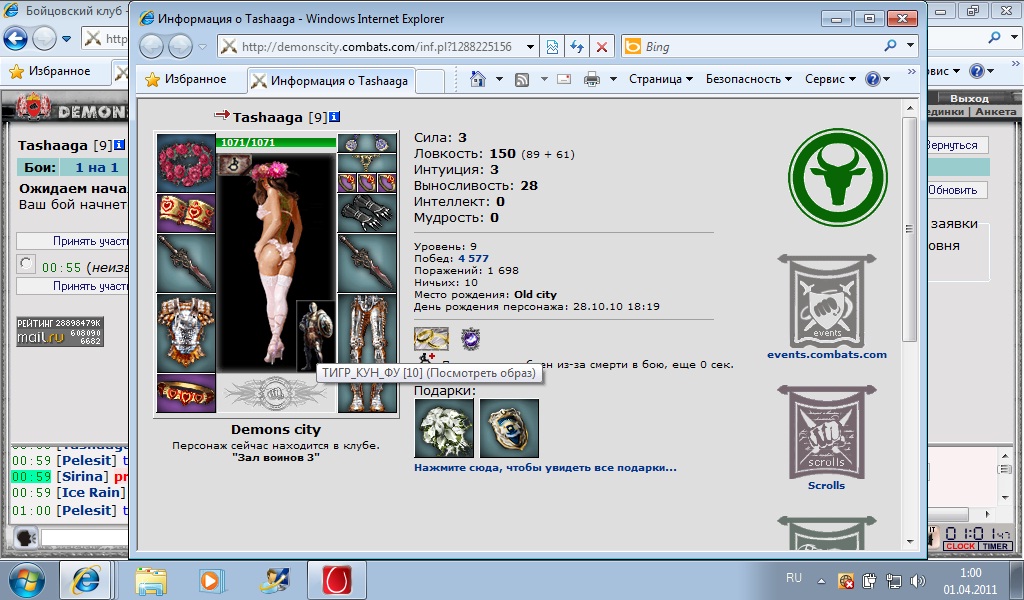Click the volume speaker tray icon

(x=918, y=580)
